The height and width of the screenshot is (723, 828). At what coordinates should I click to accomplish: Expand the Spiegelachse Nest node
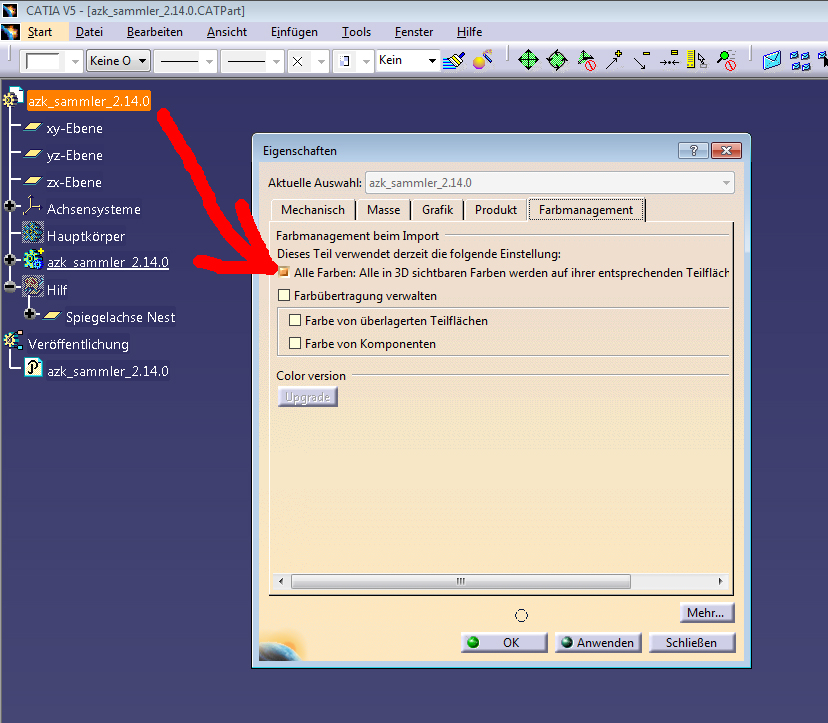pos(30,314)
